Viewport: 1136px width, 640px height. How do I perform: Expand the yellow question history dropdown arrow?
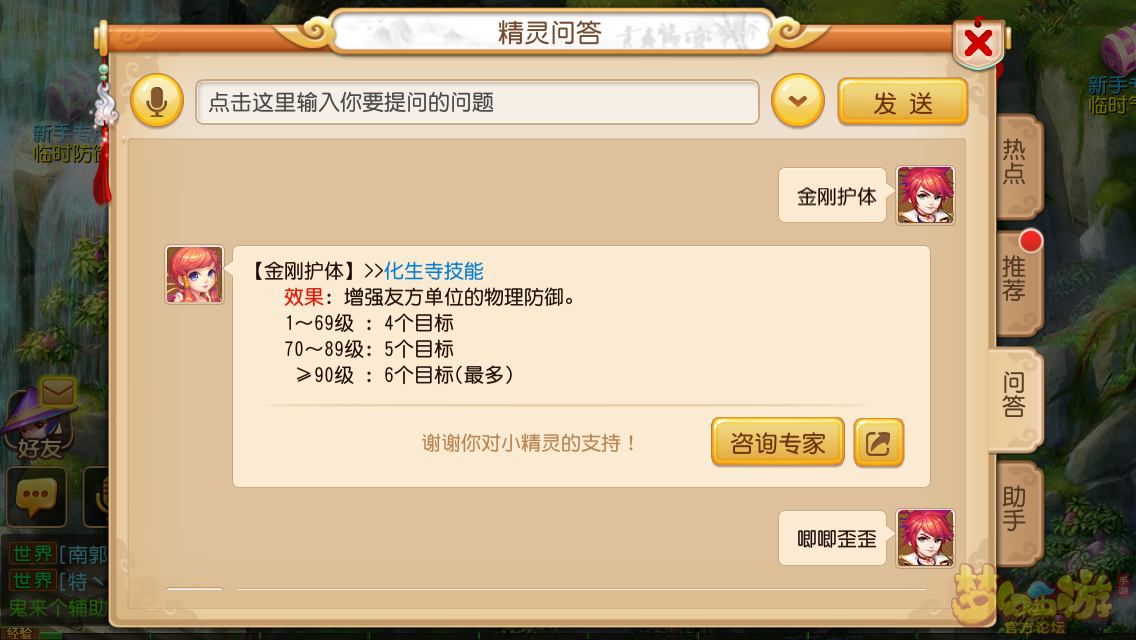point(798,101)
